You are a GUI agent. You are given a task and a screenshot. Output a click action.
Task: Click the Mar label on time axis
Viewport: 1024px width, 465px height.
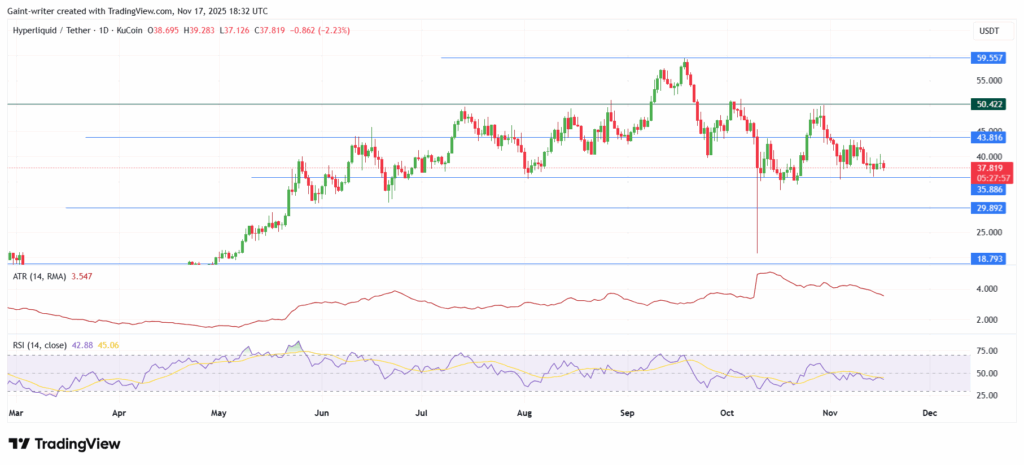(17, 413)
